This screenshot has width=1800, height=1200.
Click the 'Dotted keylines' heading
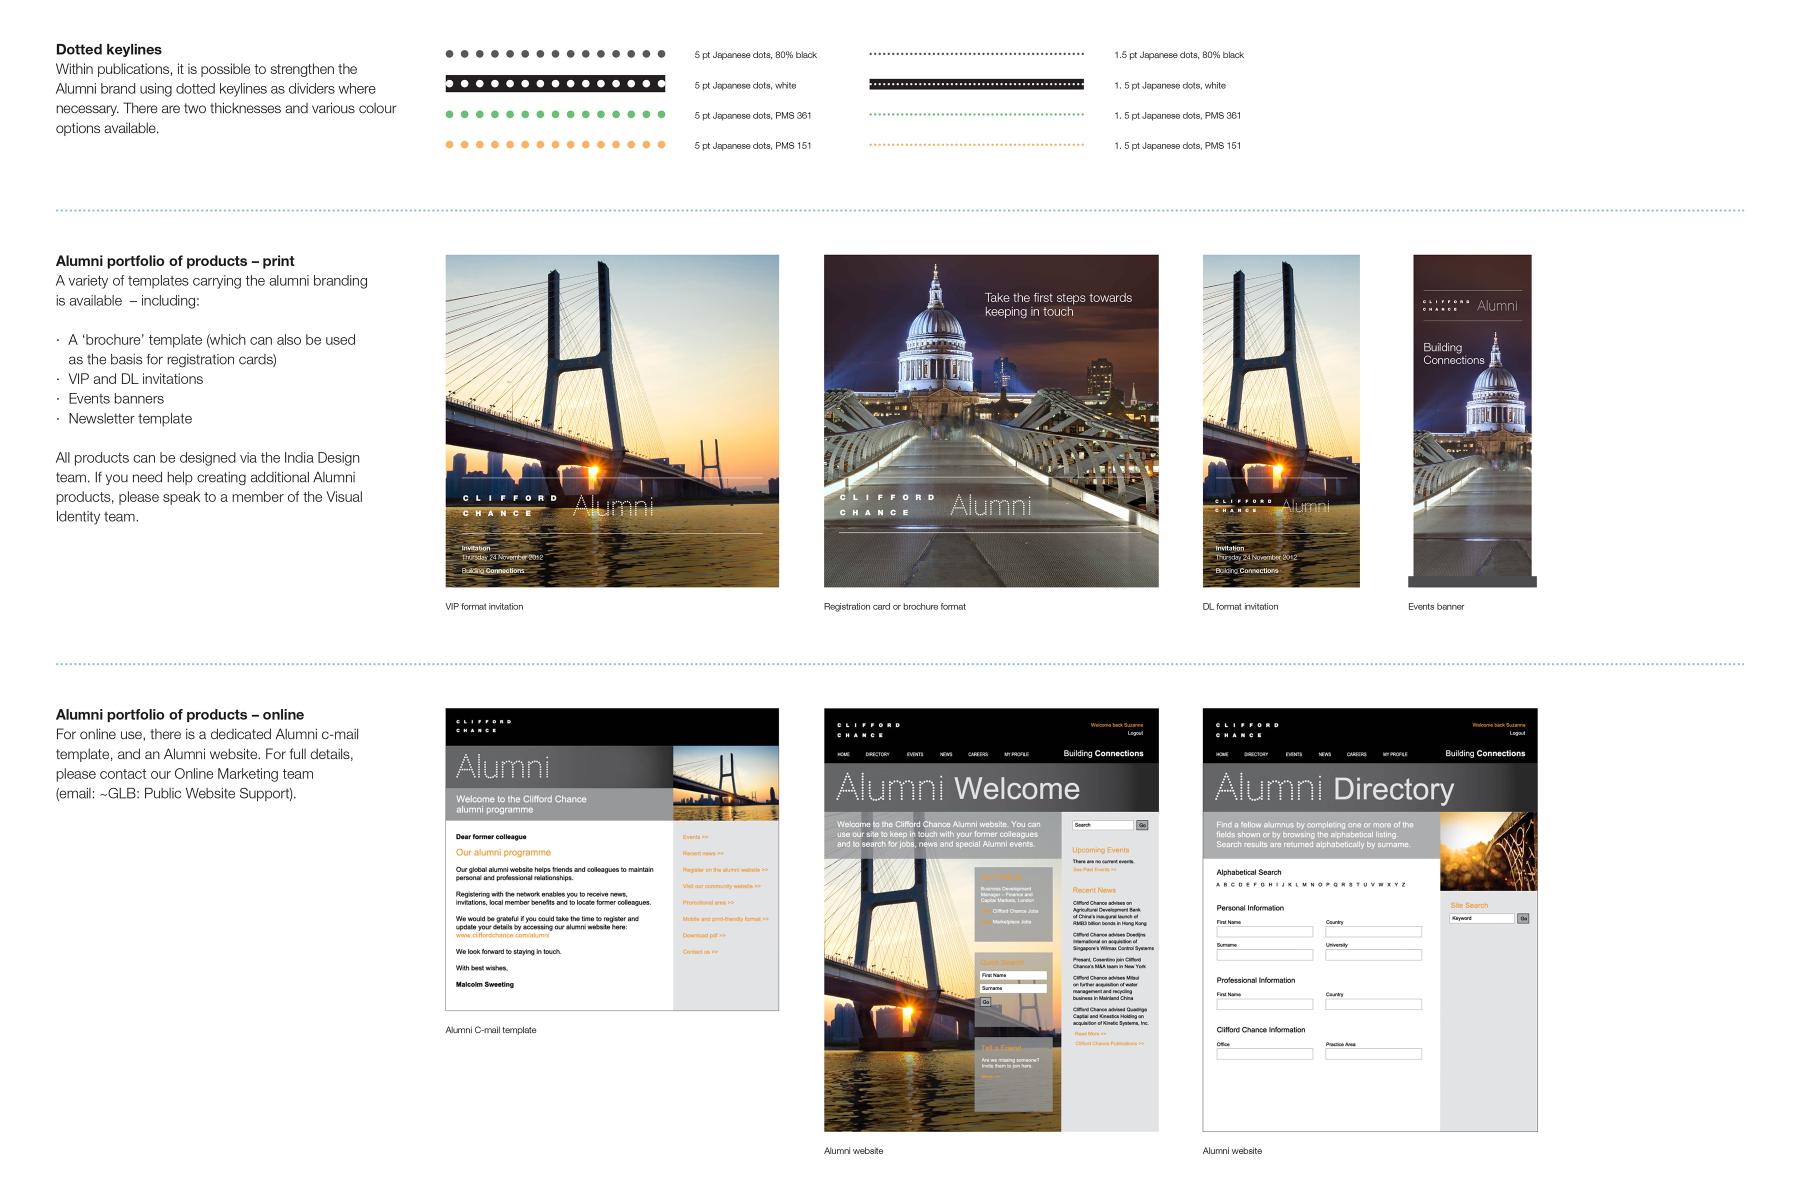click(109, 49)
